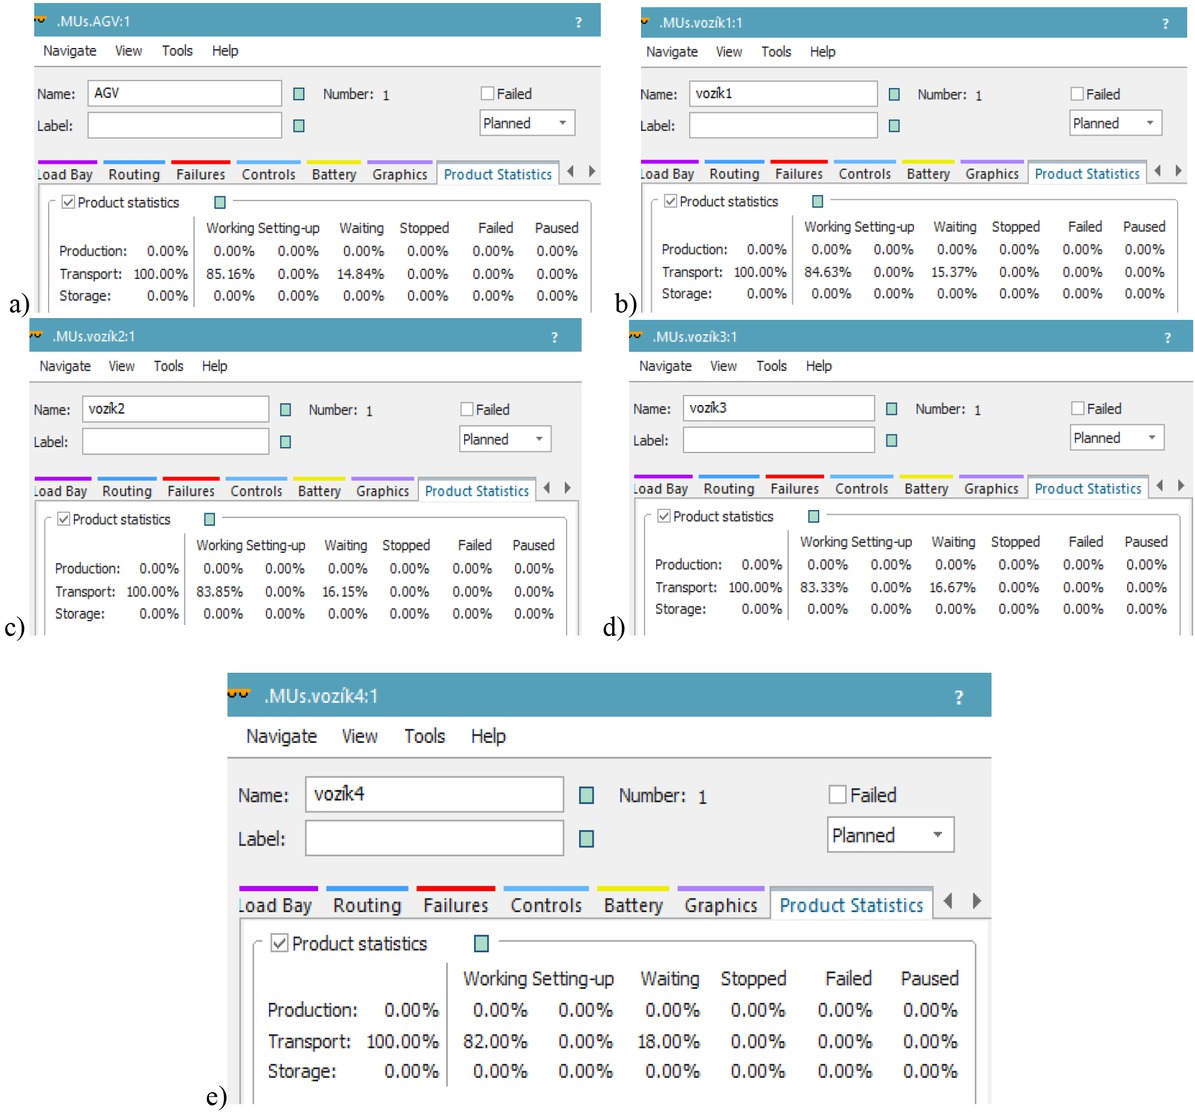The height and width of the screenshot is (1112, 1195).
Task: Select the Routing tab in vozík2 window
Action: pyautogui.click(x=127, y=491)
